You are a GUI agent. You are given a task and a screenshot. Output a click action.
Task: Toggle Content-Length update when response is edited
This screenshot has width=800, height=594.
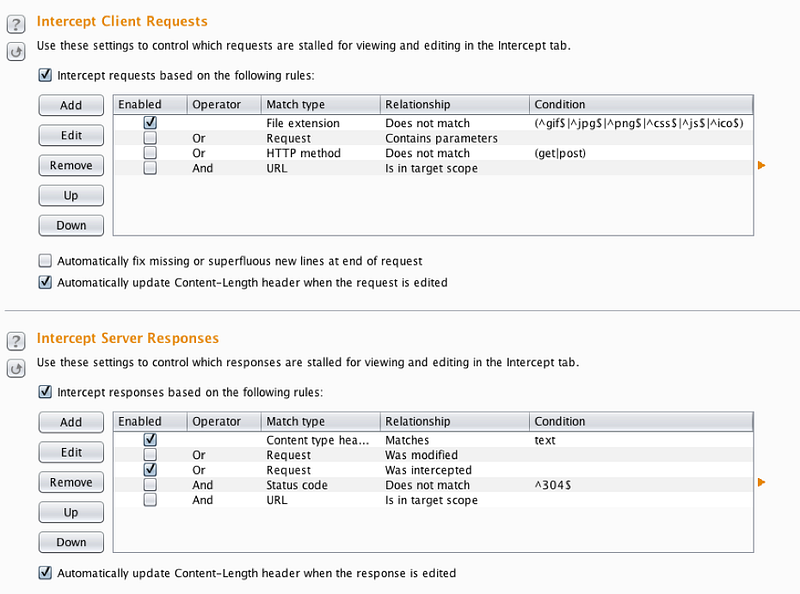[45, 573]
